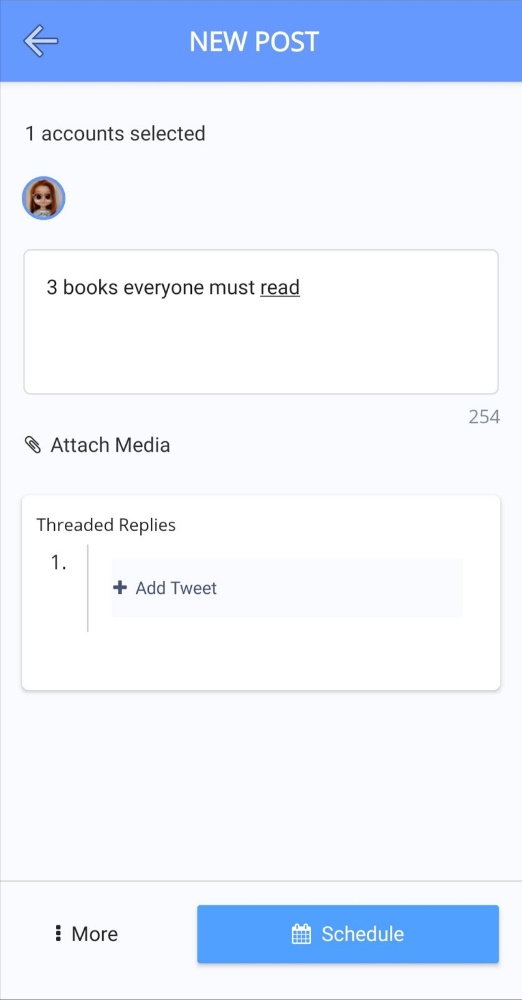Open the Attach Media option

click(x=98, y=445)
